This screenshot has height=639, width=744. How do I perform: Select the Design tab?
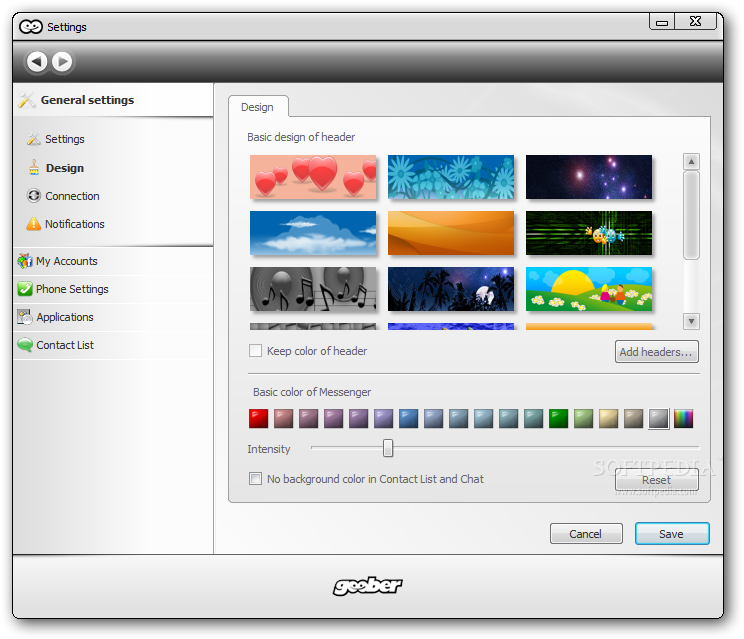tap(258, 107)
